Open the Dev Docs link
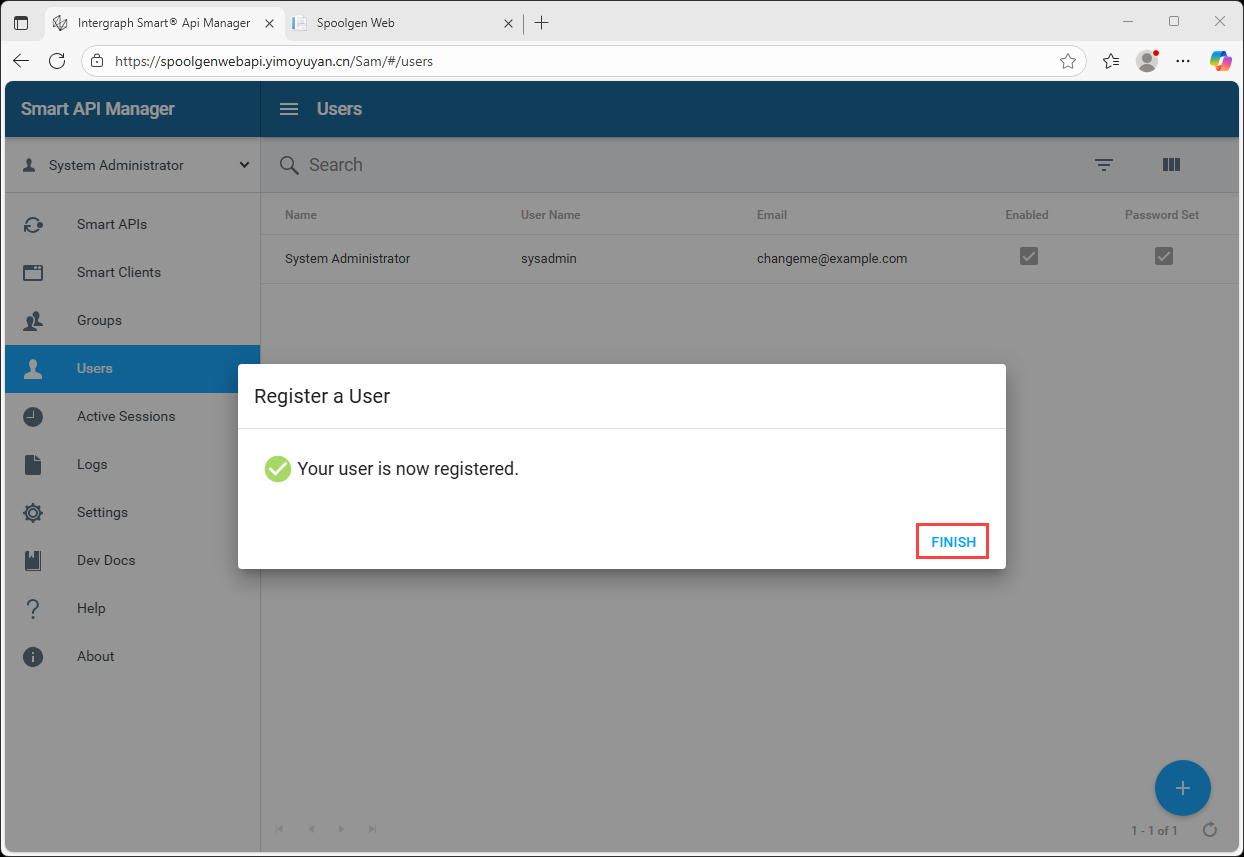Screen dimensions: 1244x857 [x=106, y=560]
